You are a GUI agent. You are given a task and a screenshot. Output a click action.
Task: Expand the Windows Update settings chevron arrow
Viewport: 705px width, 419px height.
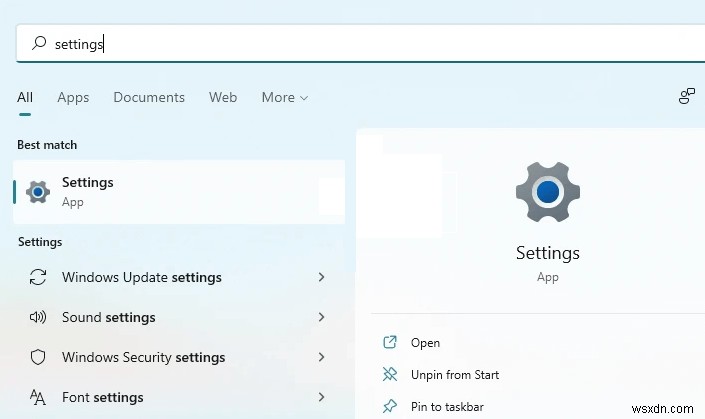click(x=321, y=277)
